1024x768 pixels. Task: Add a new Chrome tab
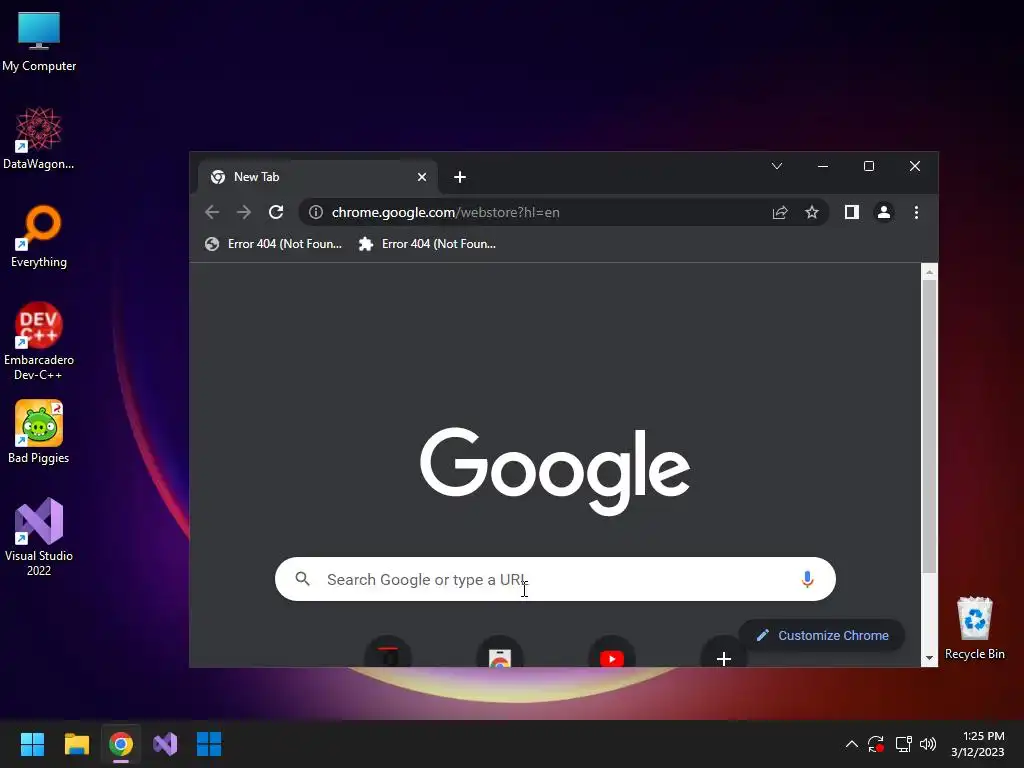(460, 177)
